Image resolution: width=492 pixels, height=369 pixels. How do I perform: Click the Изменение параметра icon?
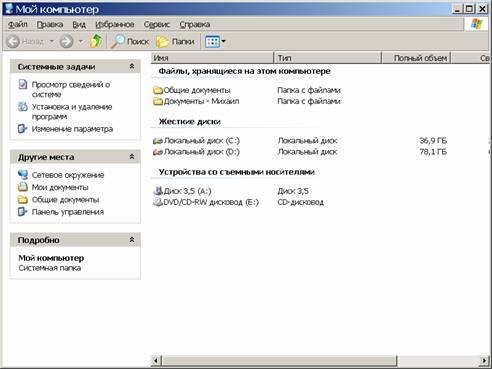(x=22, y=129)
